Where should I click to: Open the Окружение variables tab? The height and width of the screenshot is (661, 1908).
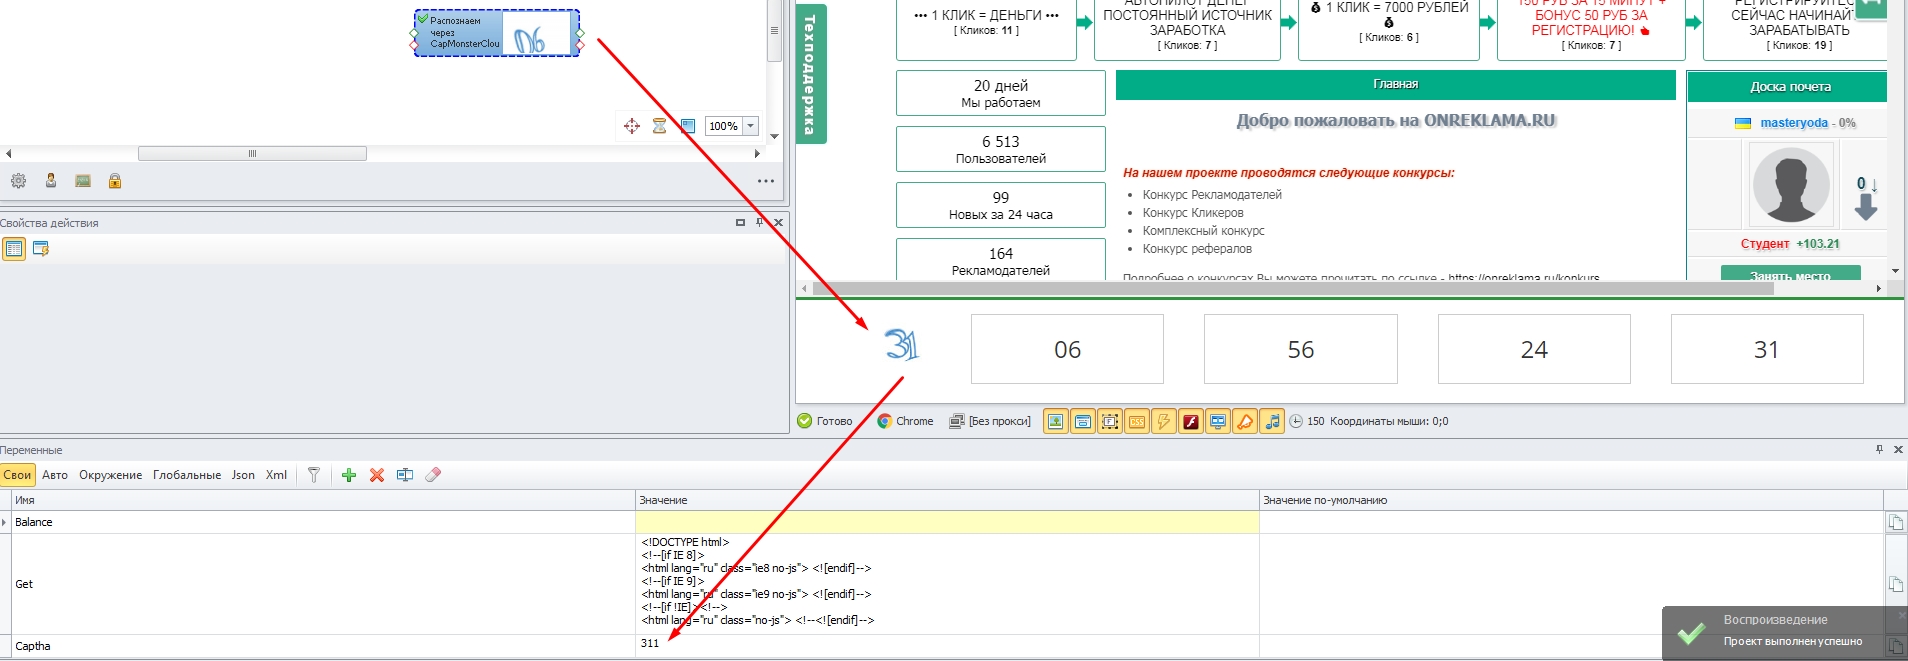click(110, 475)
